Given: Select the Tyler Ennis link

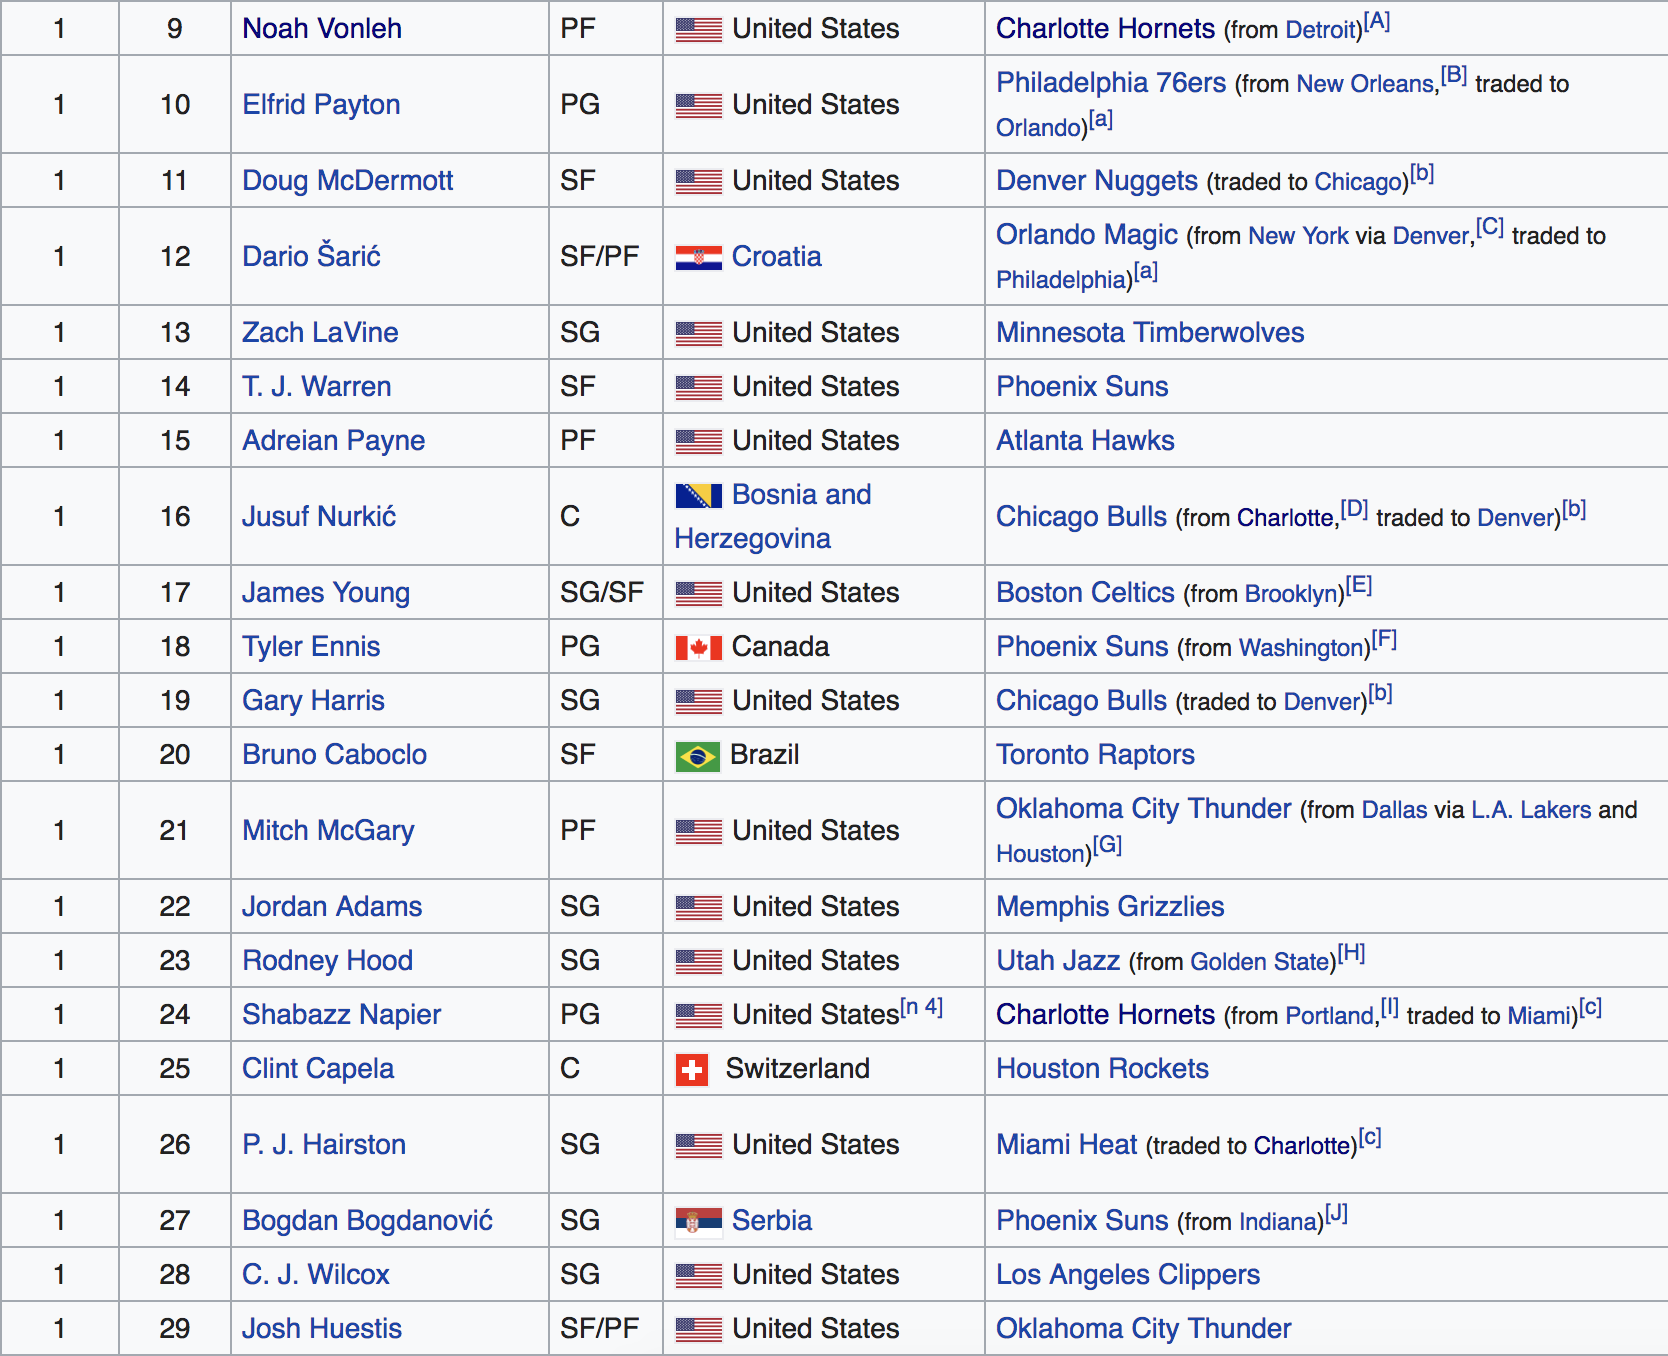Looking at the screenshot, I should [x=311, y=646].
